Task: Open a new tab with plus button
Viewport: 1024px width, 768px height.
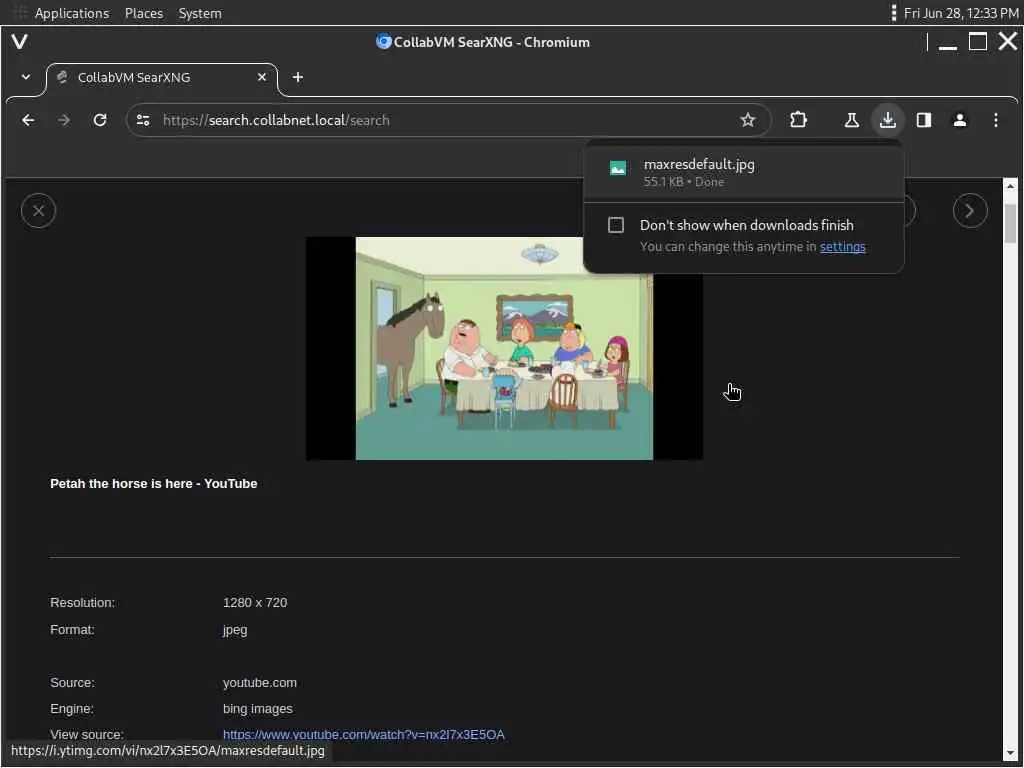Action: pyautogui.click(x=298, y=77)
